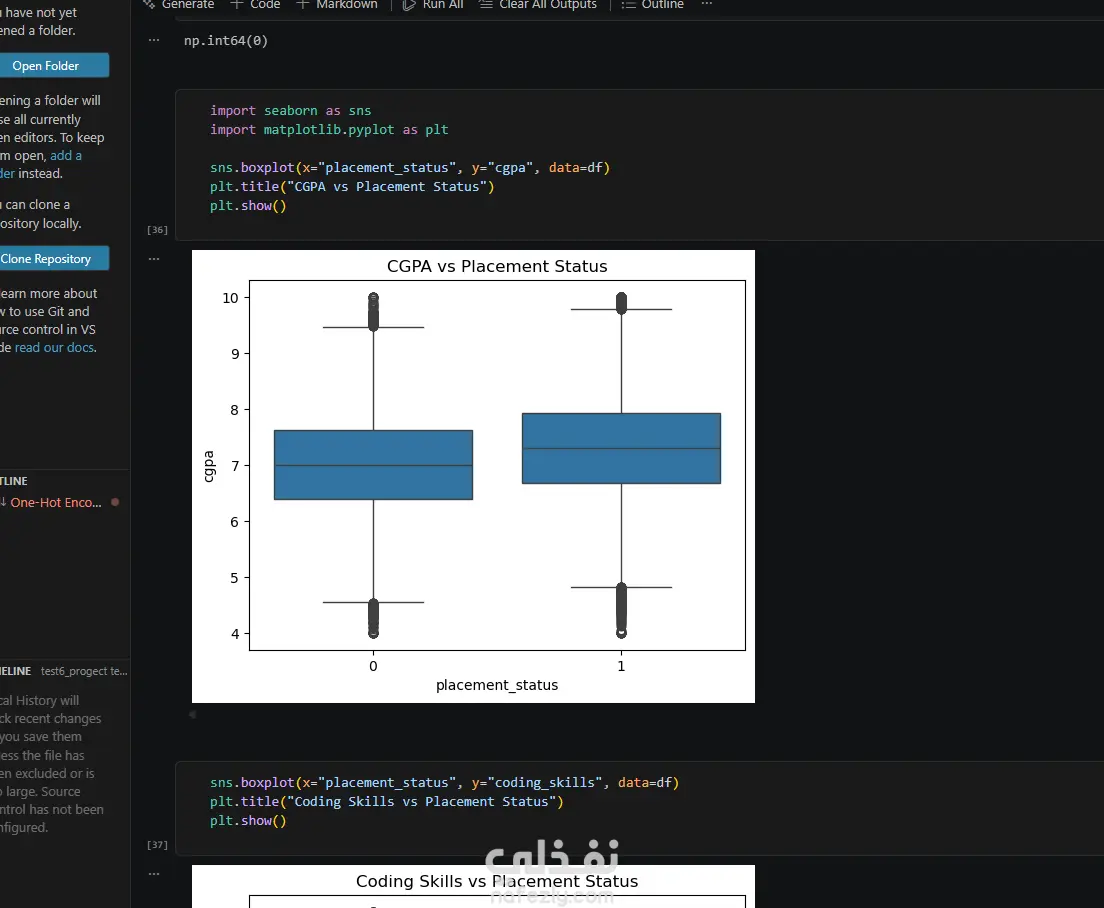The image size is (1104, 908).
Task: Expand the Timeline panel header
Action: pyautogui.click(x=15, y=671)
